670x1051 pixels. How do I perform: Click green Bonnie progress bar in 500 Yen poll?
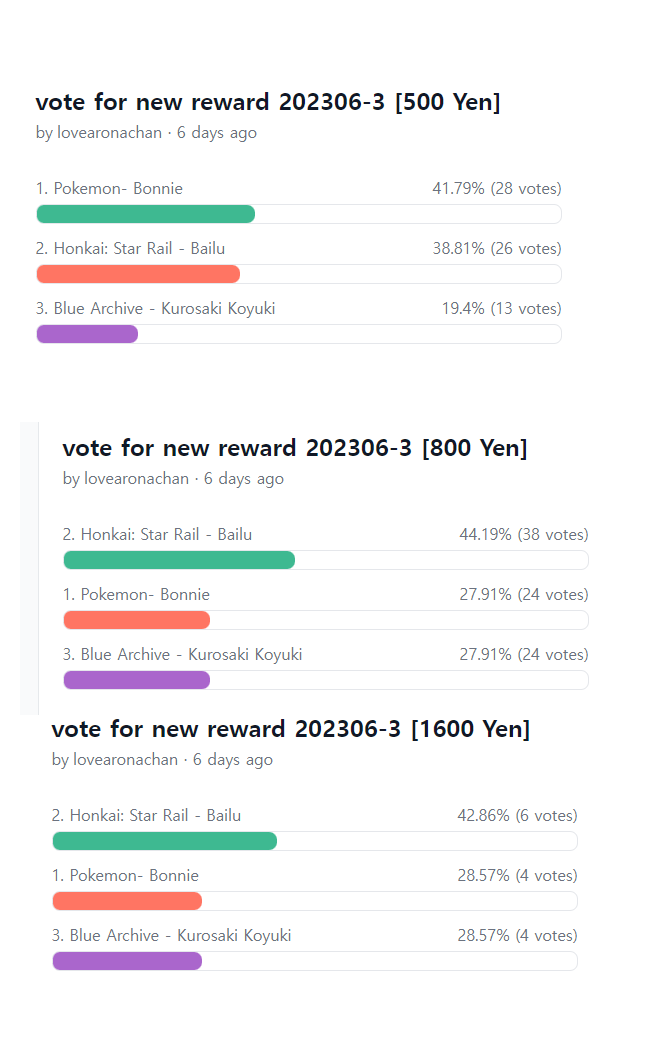pyautogui.click(x=146, y=214)
